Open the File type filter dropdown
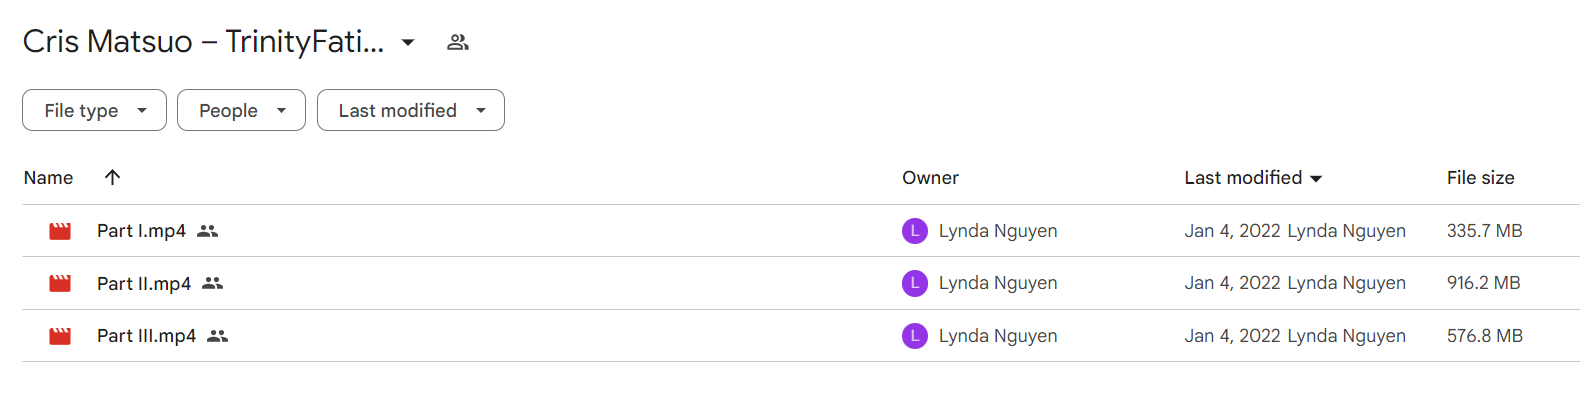Image resolution: width=1580 pixels, height=409 pixels. (x=94, y=110)
